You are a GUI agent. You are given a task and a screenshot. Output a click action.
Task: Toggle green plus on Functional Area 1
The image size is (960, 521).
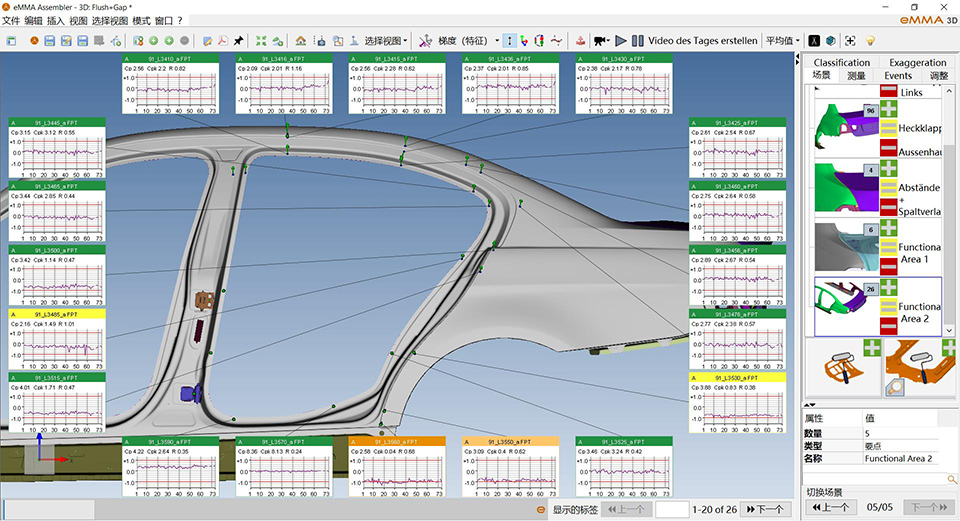coord(887,229)
